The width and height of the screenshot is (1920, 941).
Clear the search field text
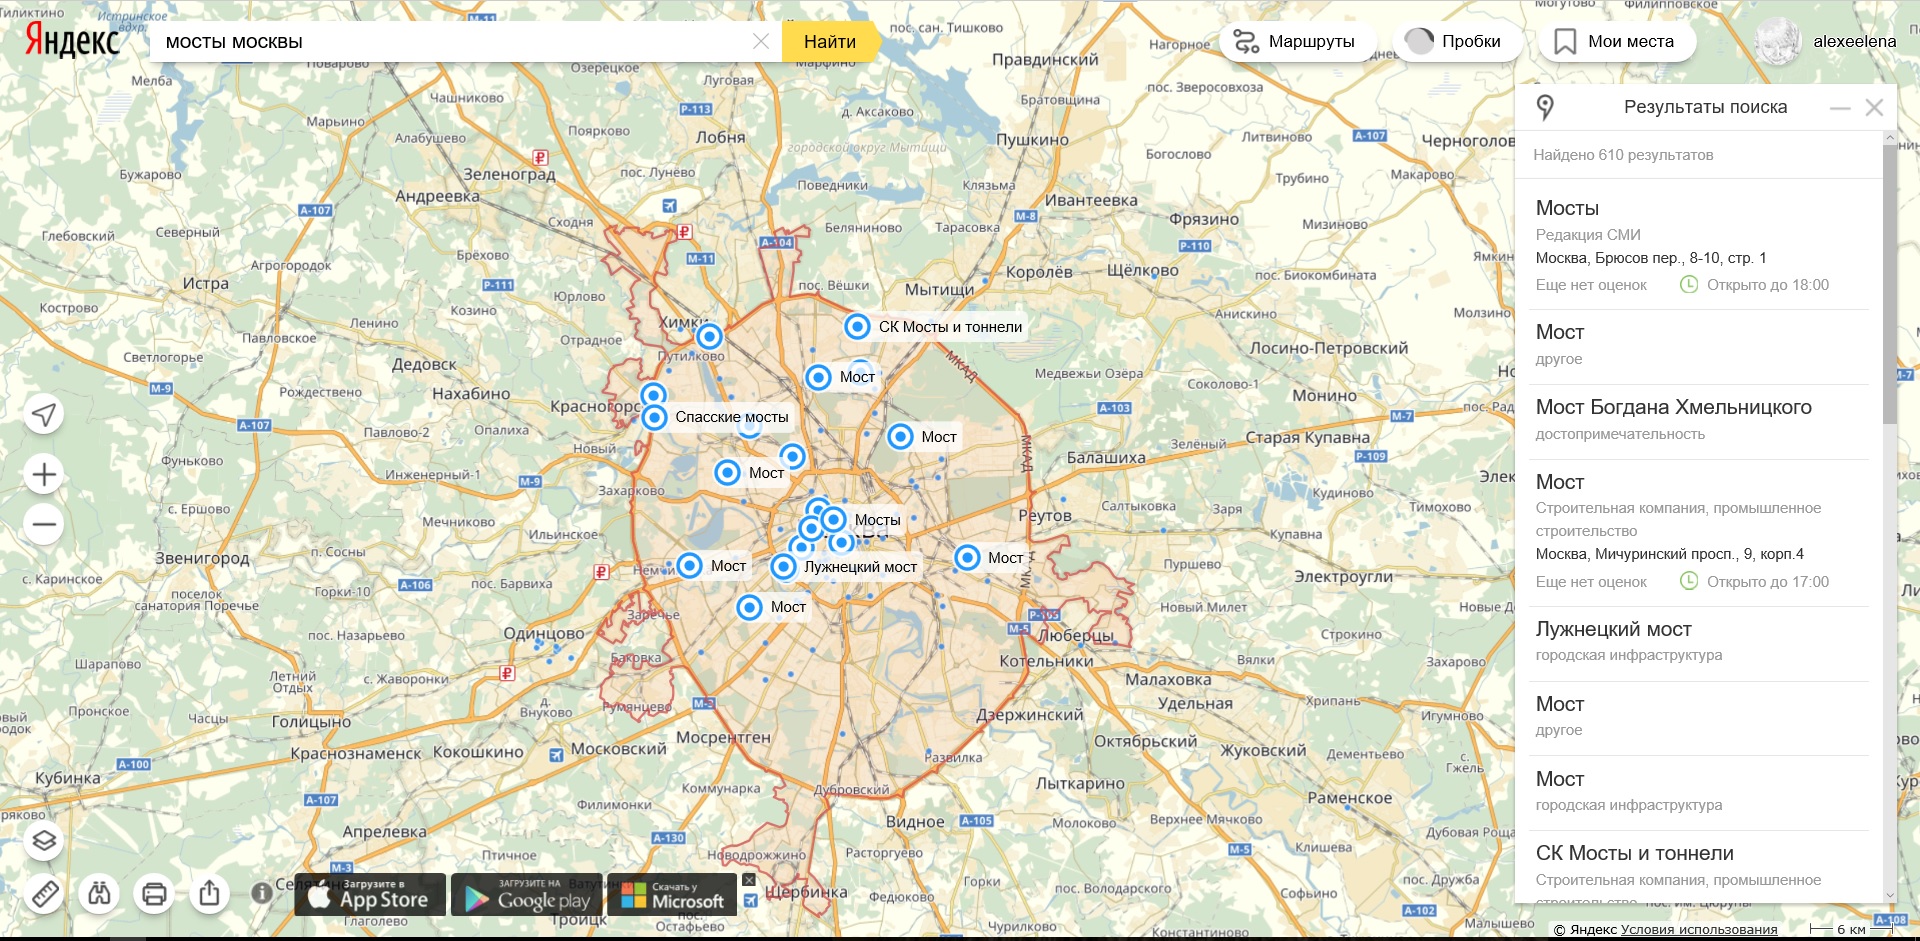pyautogui.click(x=761, y=42)
